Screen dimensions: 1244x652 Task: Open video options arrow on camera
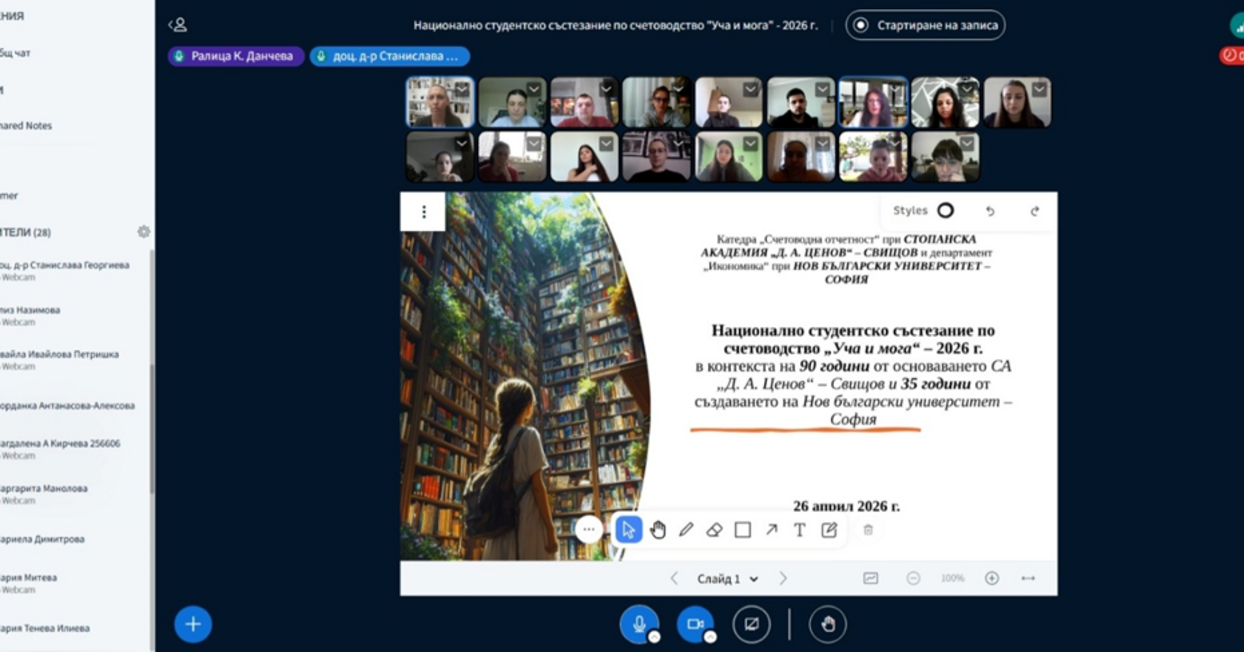pyautogui.click(x=710, y=636)
